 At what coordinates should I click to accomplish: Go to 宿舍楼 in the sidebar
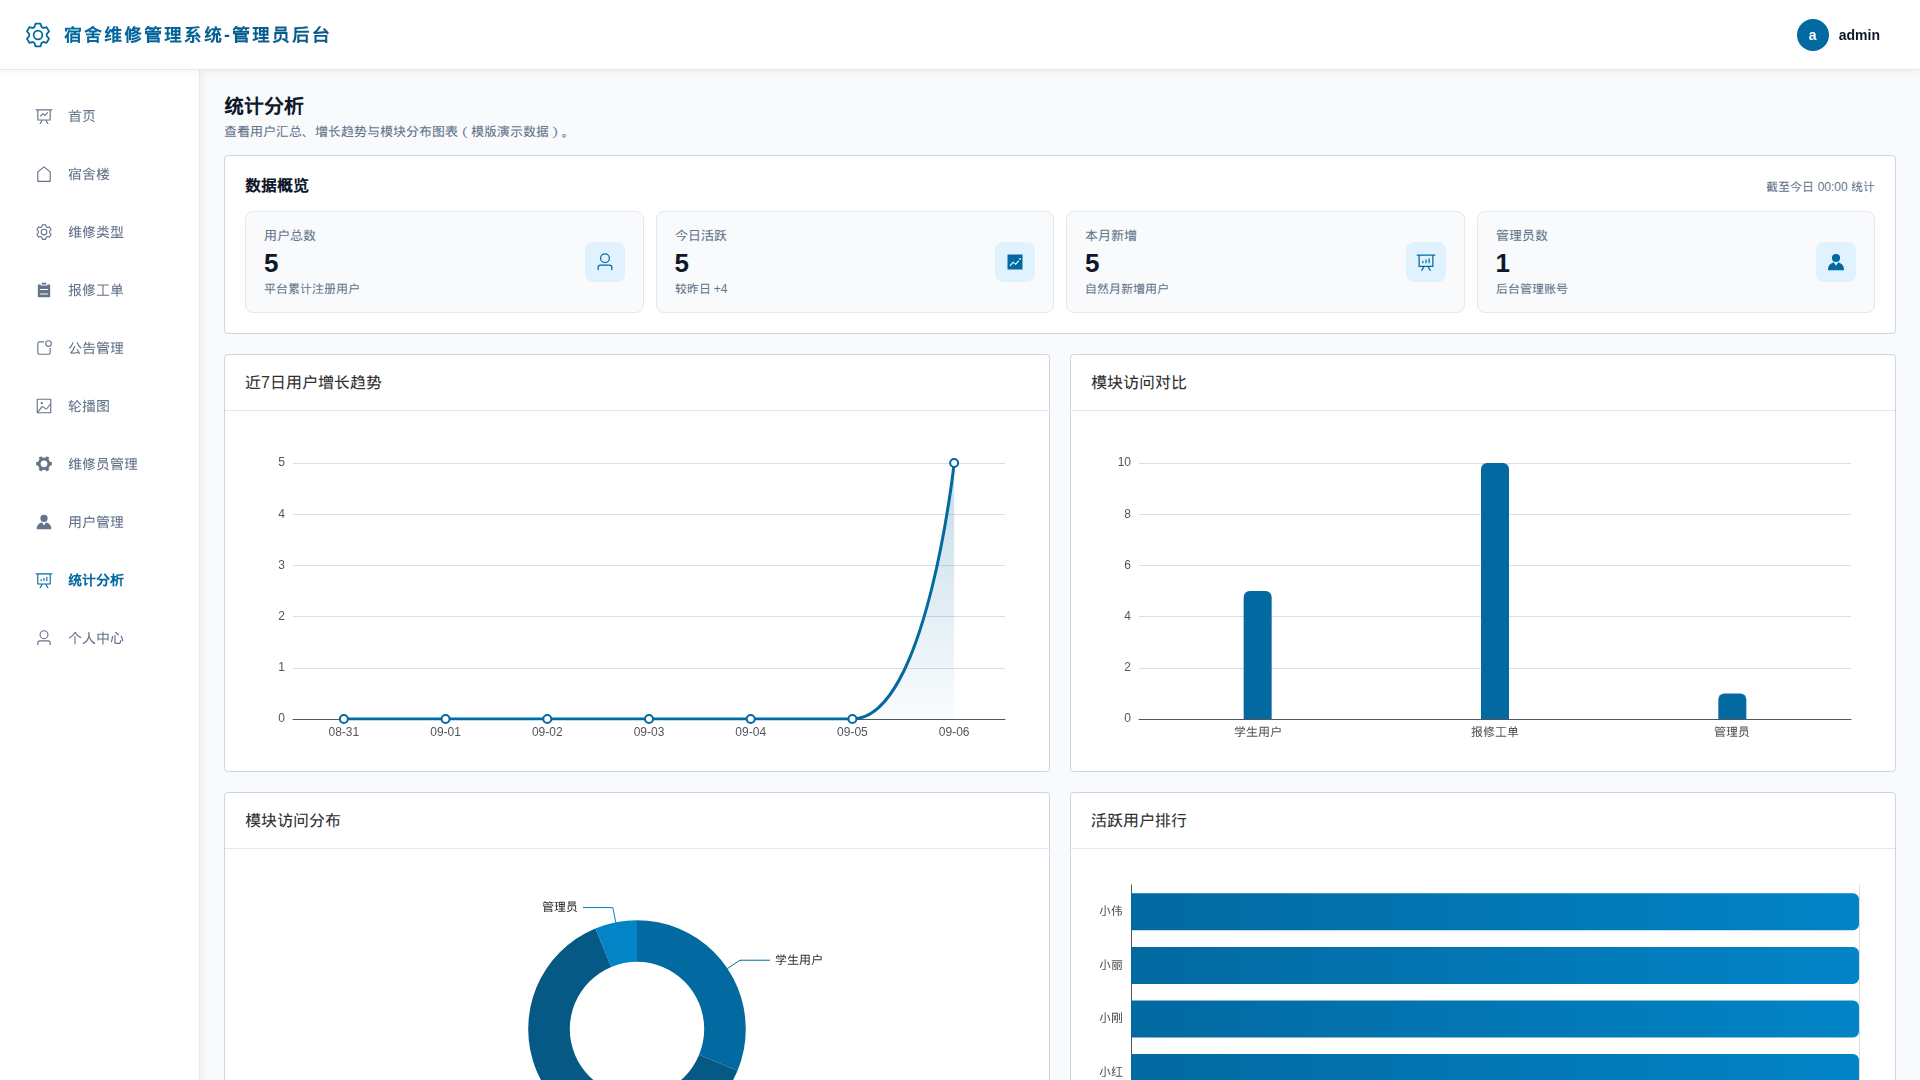pyautogui.click(x=100, y=174)
